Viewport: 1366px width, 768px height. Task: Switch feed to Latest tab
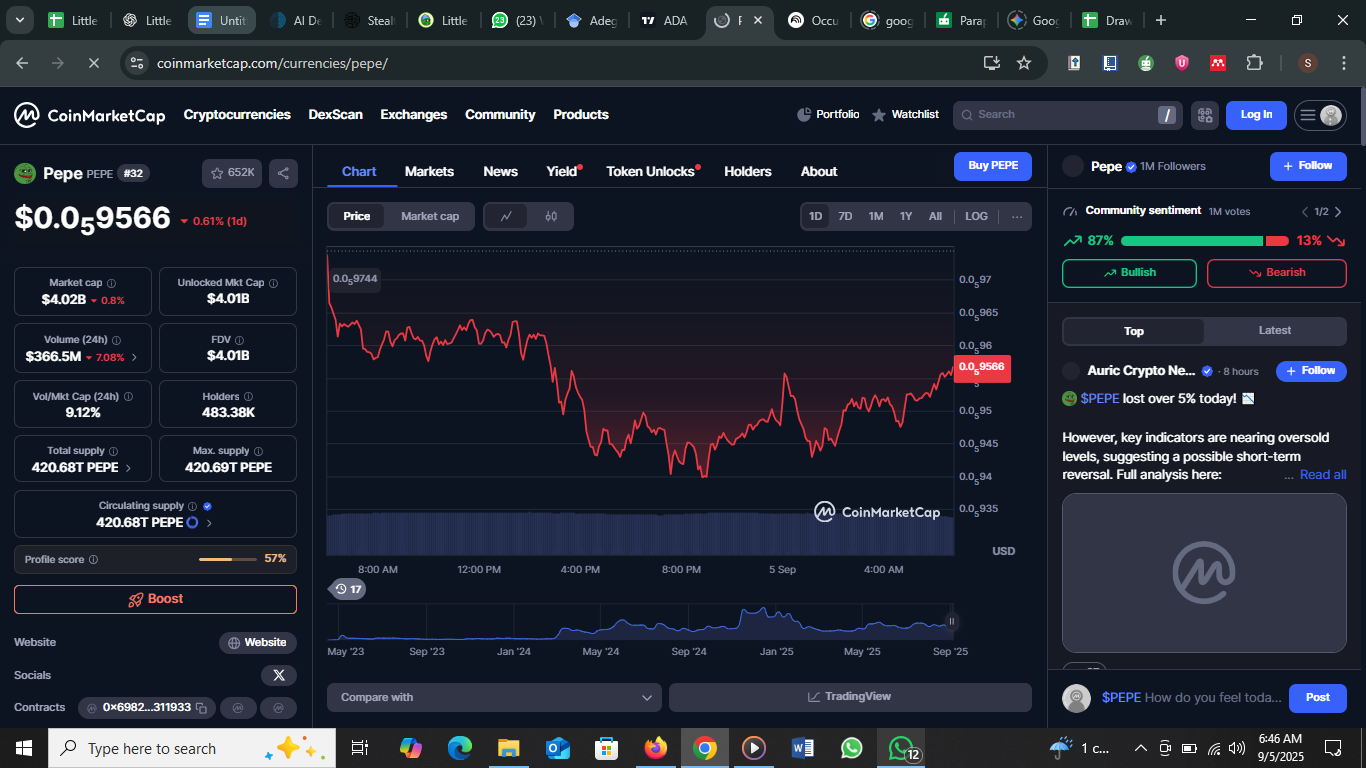click(1275, 331)
